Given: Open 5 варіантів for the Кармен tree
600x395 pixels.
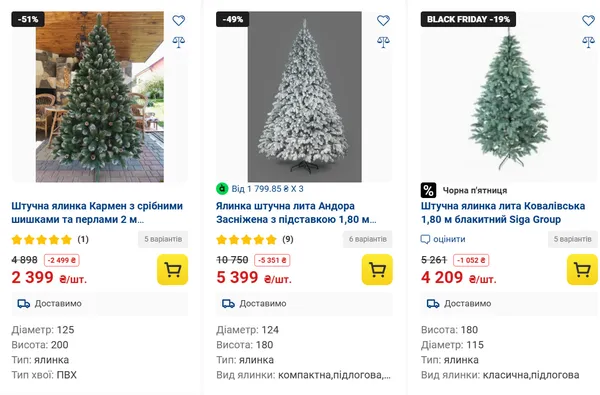Looking at the screenshot, I should click(163, 239).
